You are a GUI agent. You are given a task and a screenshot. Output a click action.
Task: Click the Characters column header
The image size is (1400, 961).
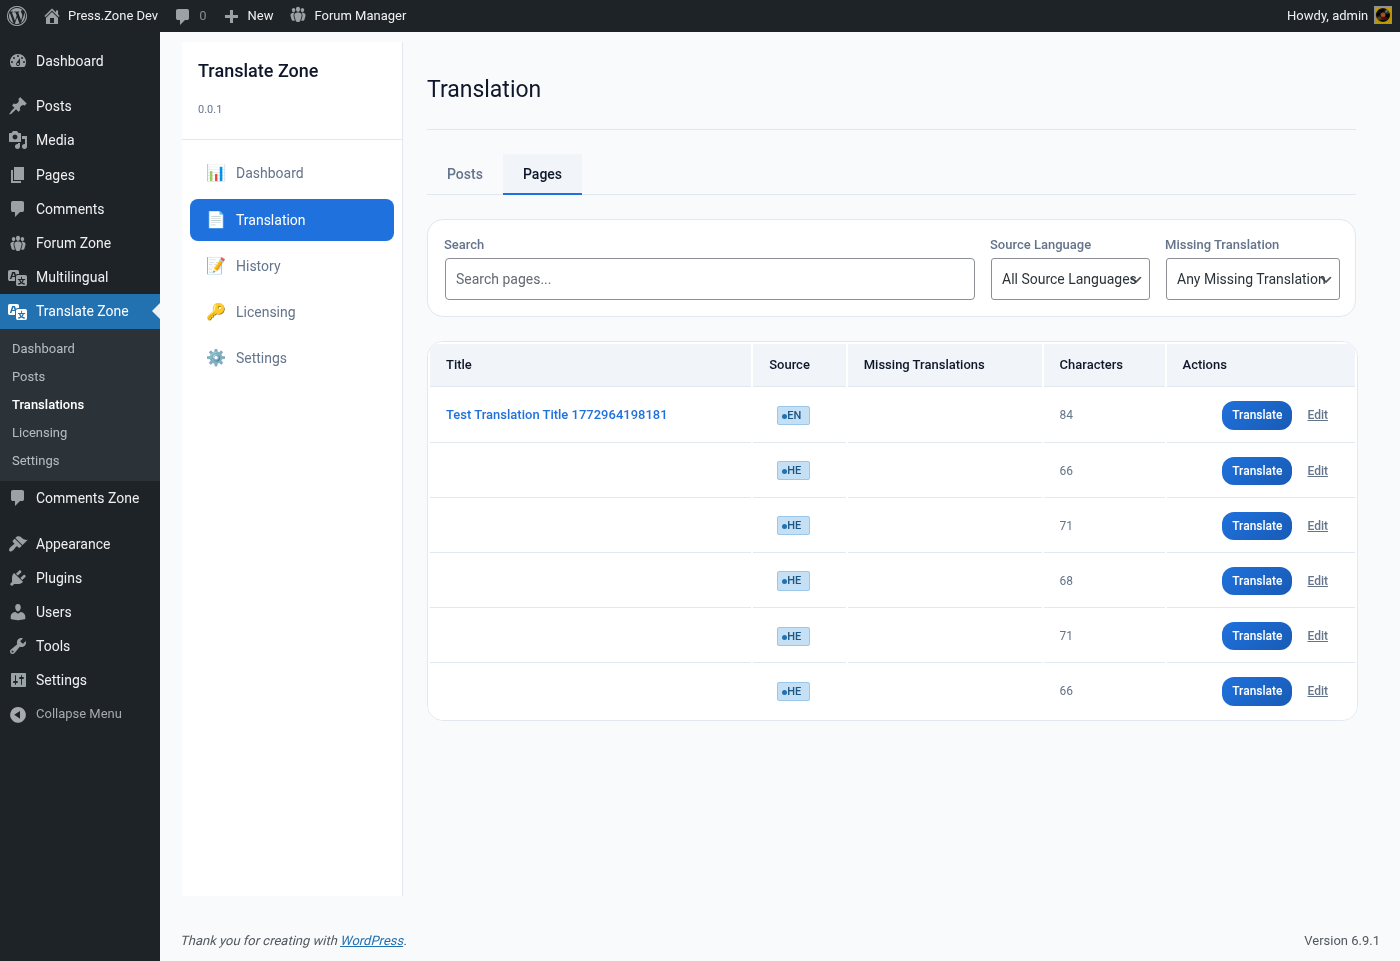[1104, 365]
